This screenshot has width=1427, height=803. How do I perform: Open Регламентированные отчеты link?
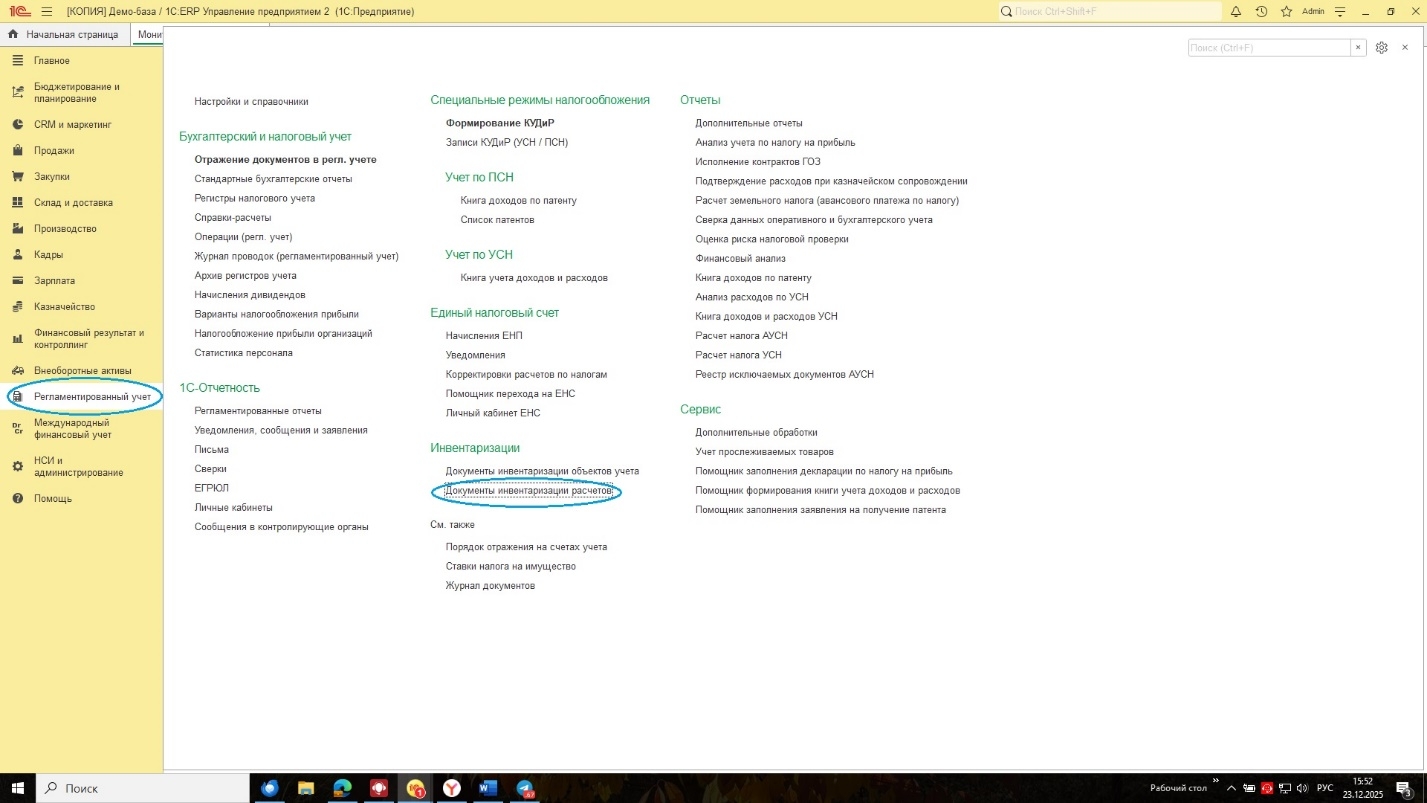click(258, 411)
